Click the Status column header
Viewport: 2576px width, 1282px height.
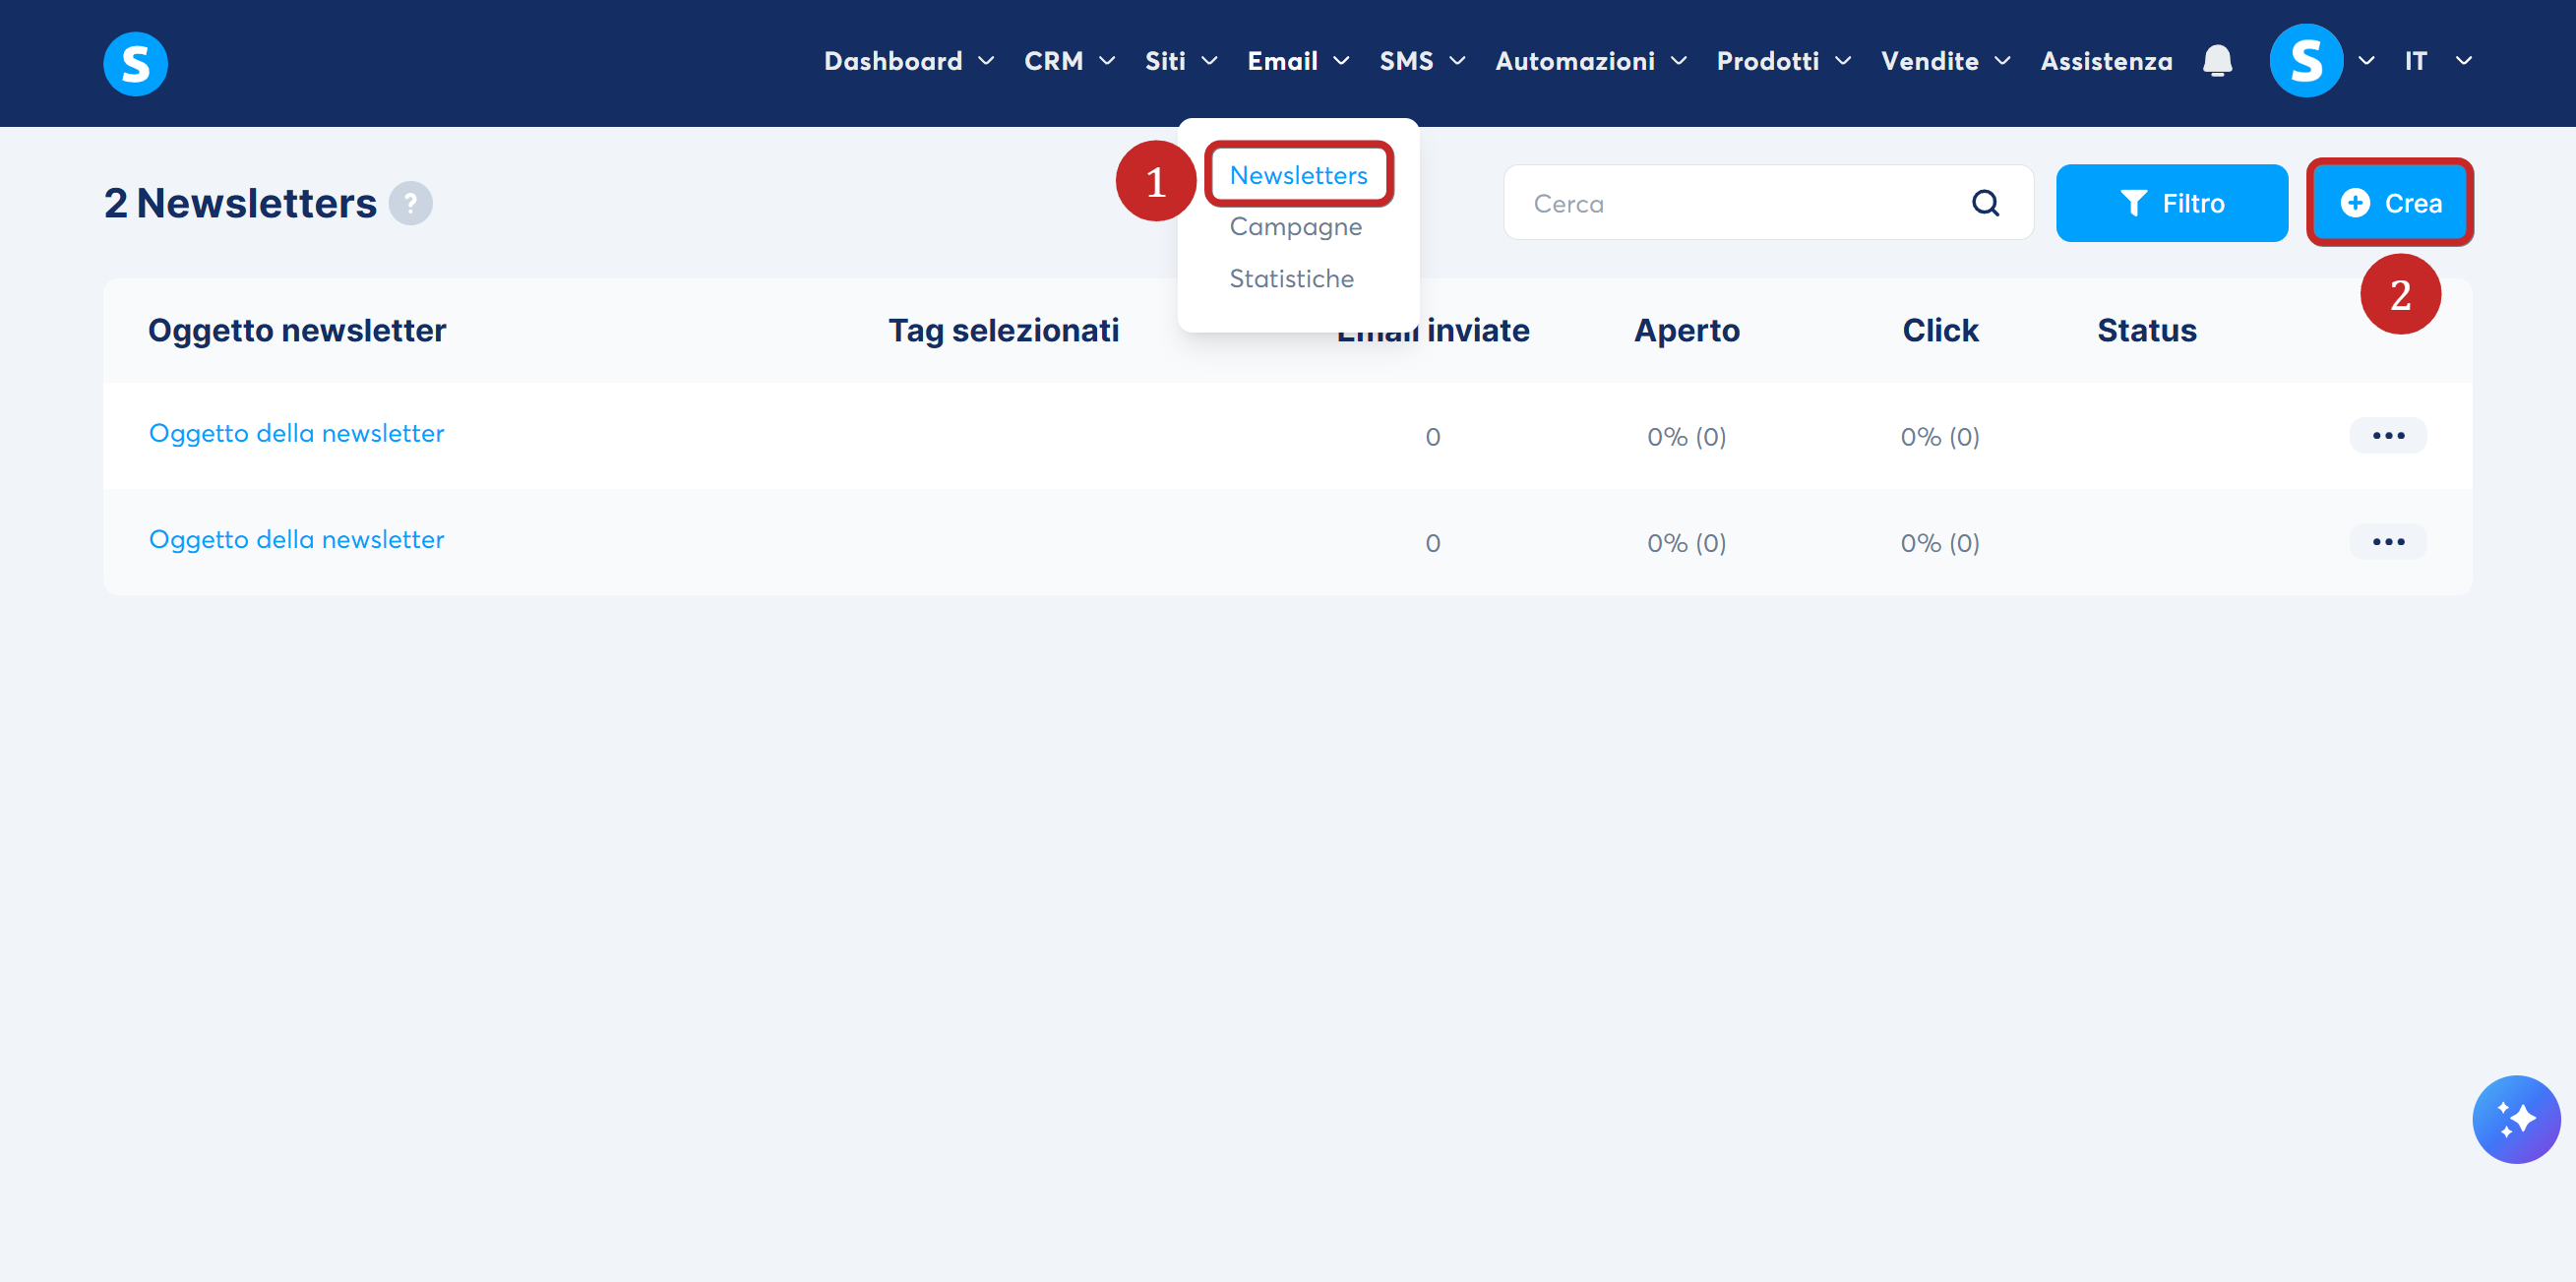(x=2146, y=331)
